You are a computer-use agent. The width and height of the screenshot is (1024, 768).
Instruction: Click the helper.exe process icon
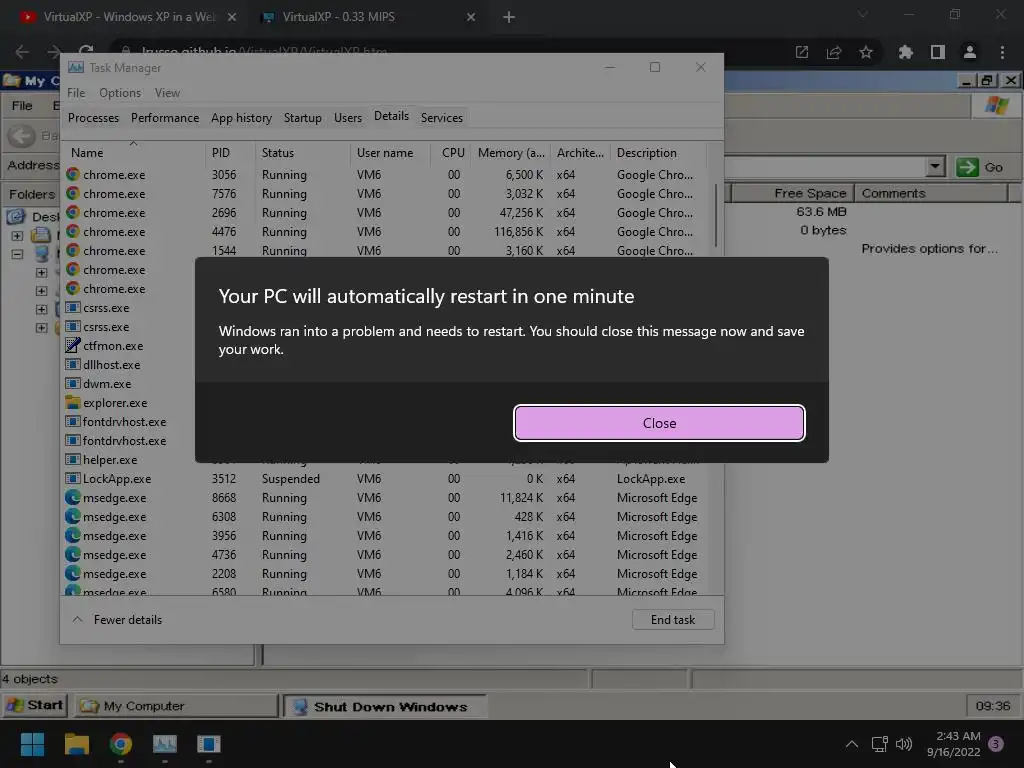pyautogui.click(x=72, y=459)
